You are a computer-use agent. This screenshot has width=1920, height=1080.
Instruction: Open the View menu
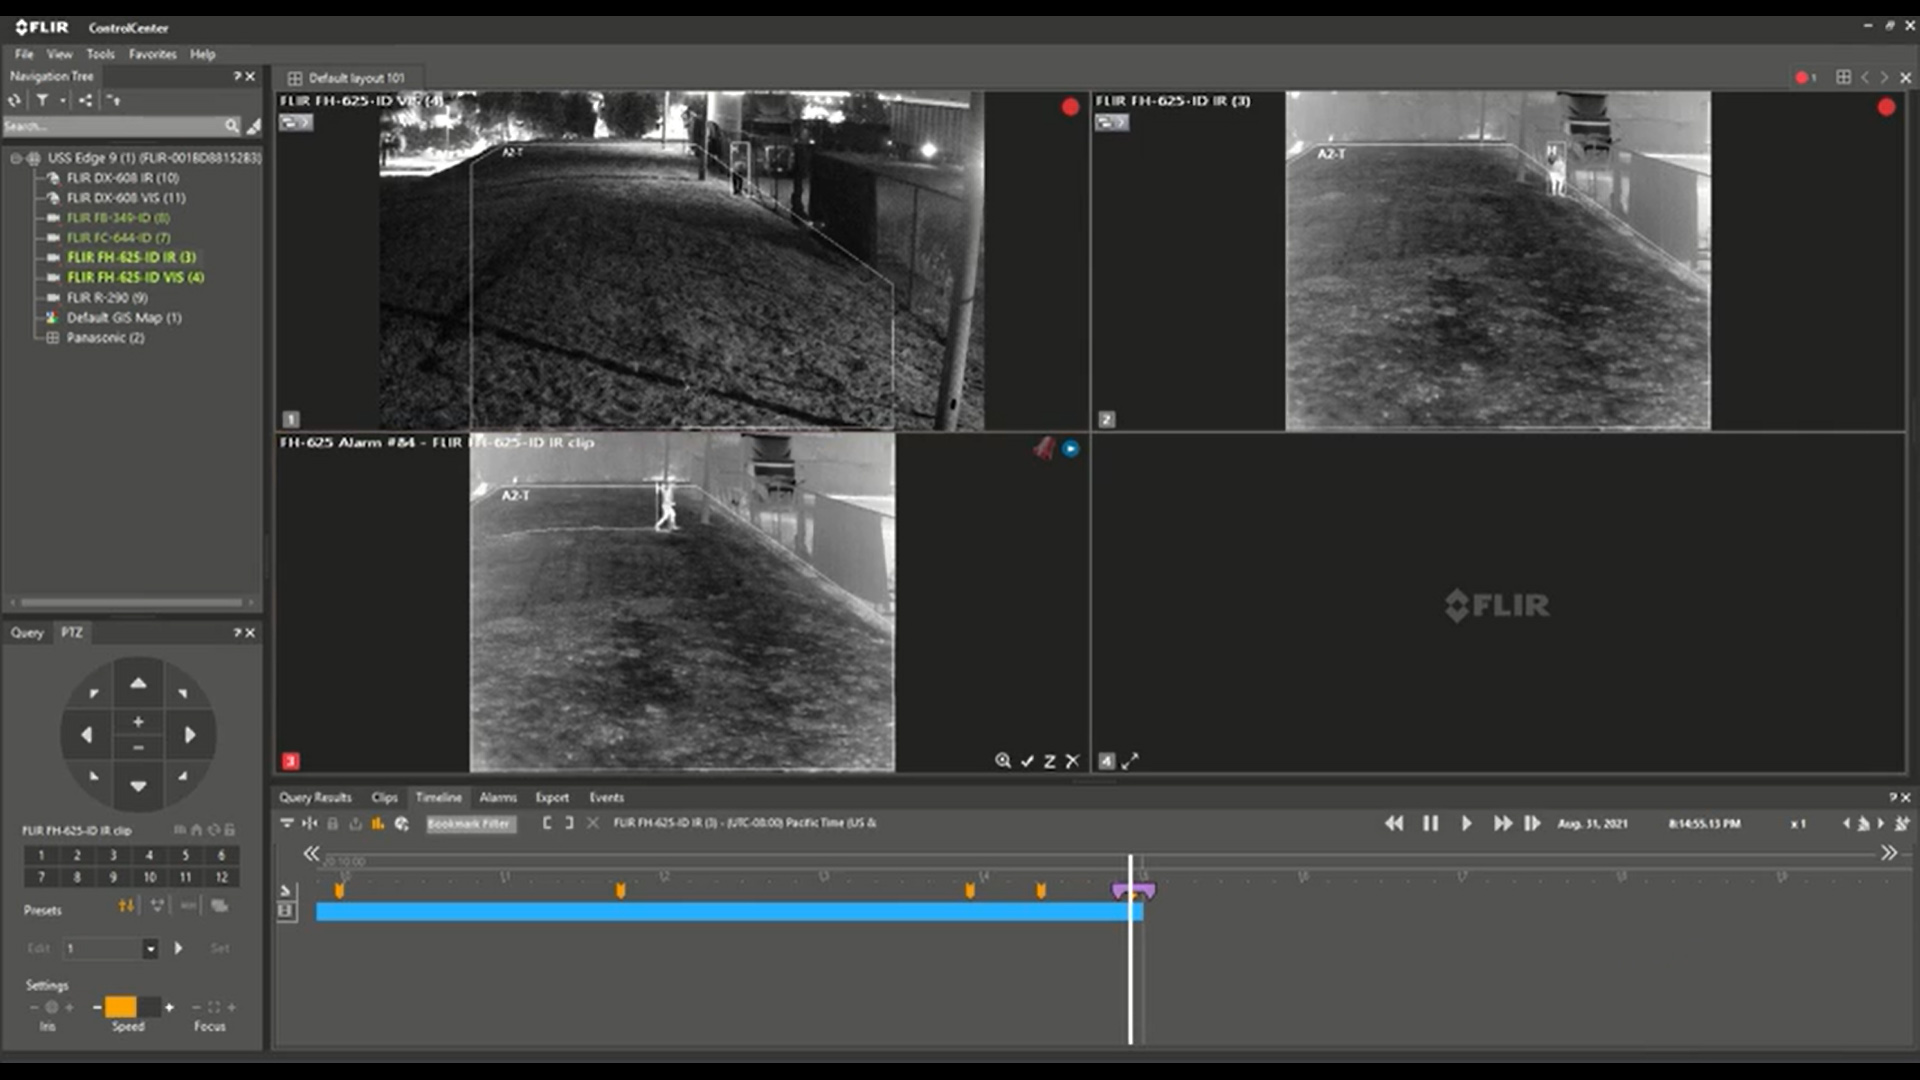pos(59,54)
